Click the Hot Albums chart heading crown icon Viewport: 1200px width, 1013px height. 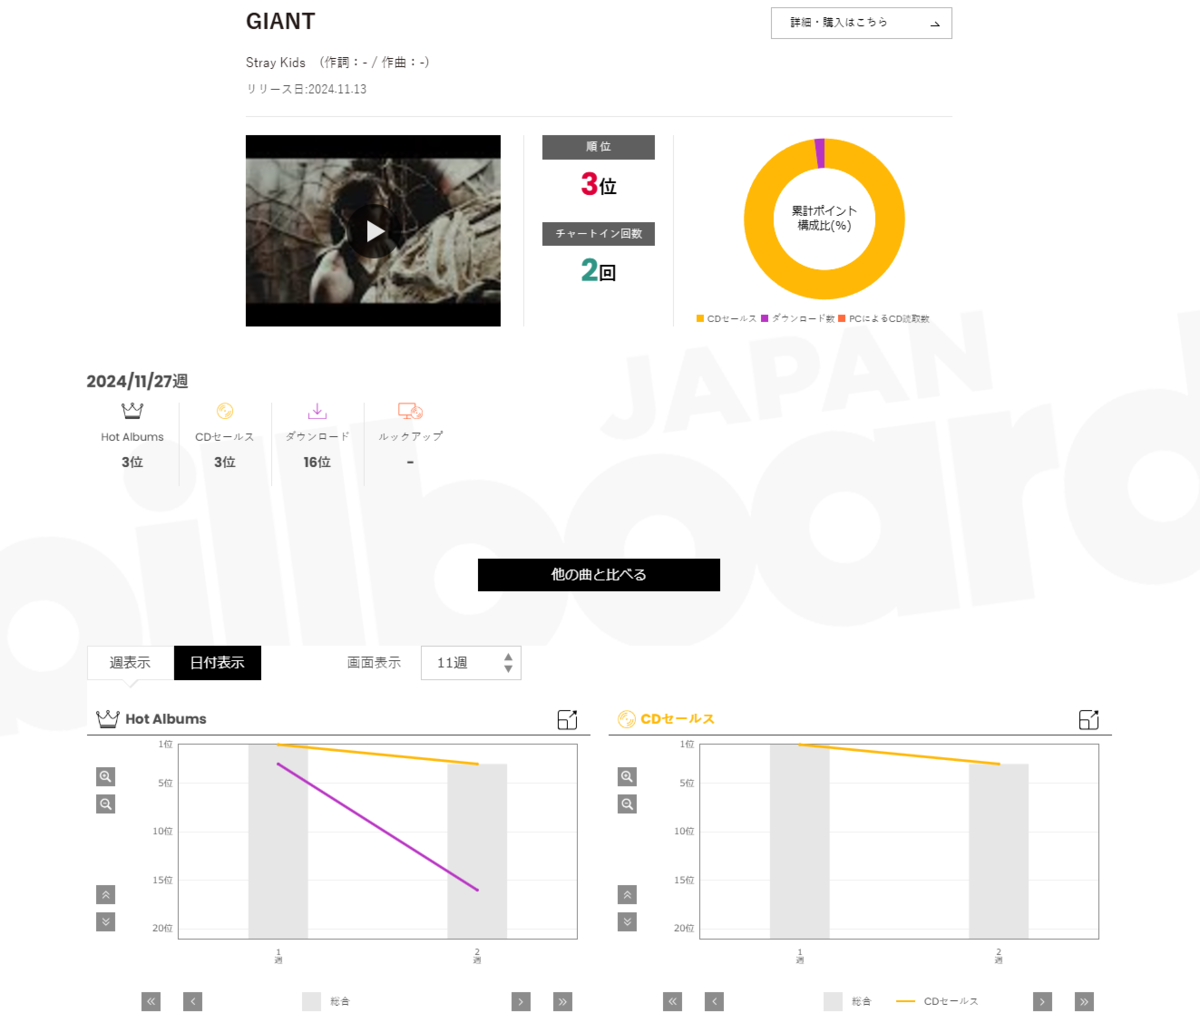coord(107,719)
